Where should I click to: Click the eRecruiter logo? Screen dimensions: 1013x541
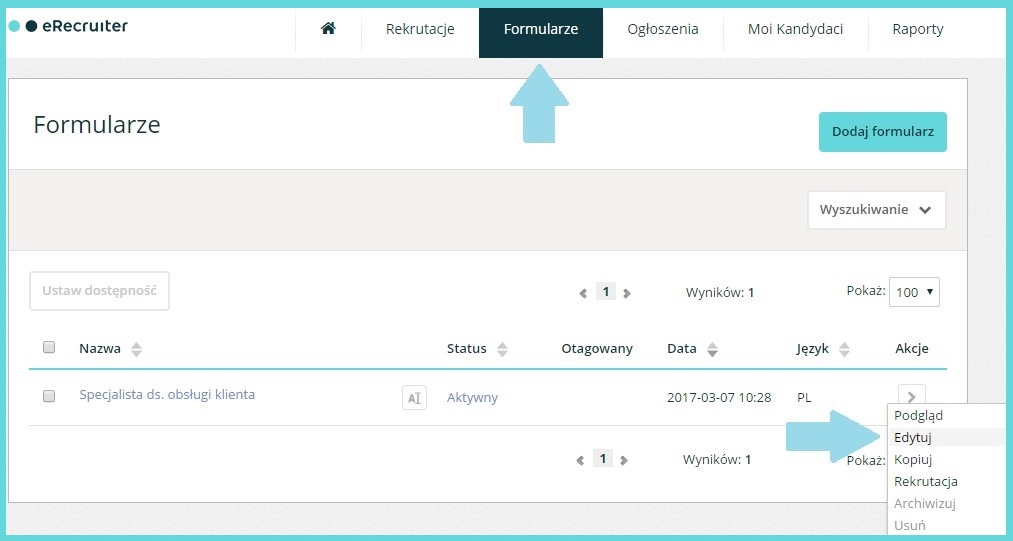point(68,26)
